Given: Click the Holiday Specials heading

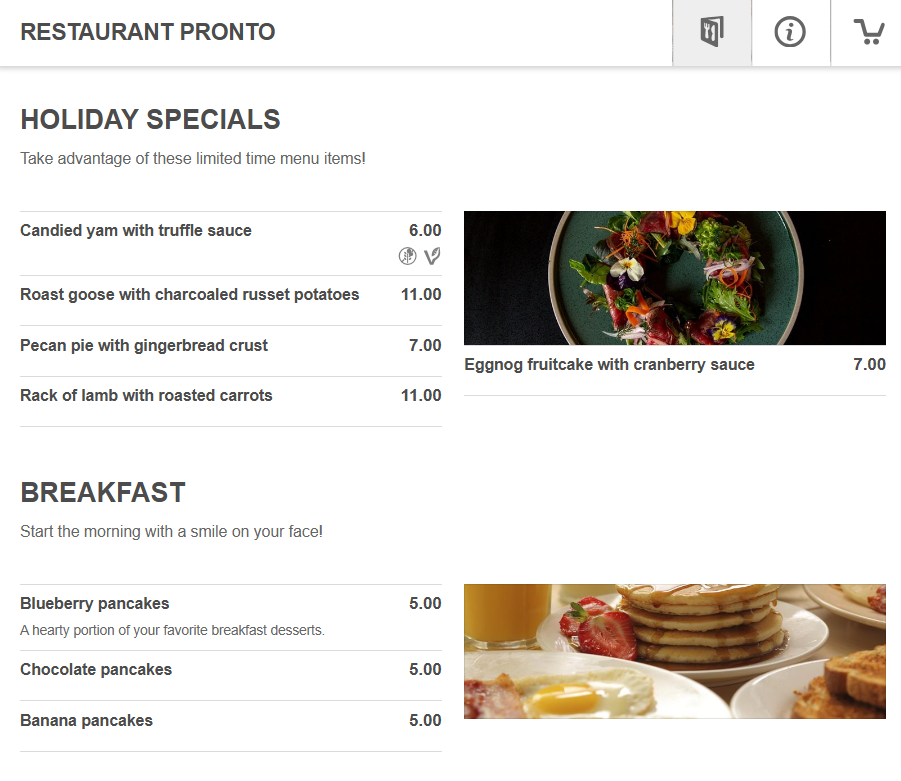Looking at the screenshot, I should coord(150,120).
